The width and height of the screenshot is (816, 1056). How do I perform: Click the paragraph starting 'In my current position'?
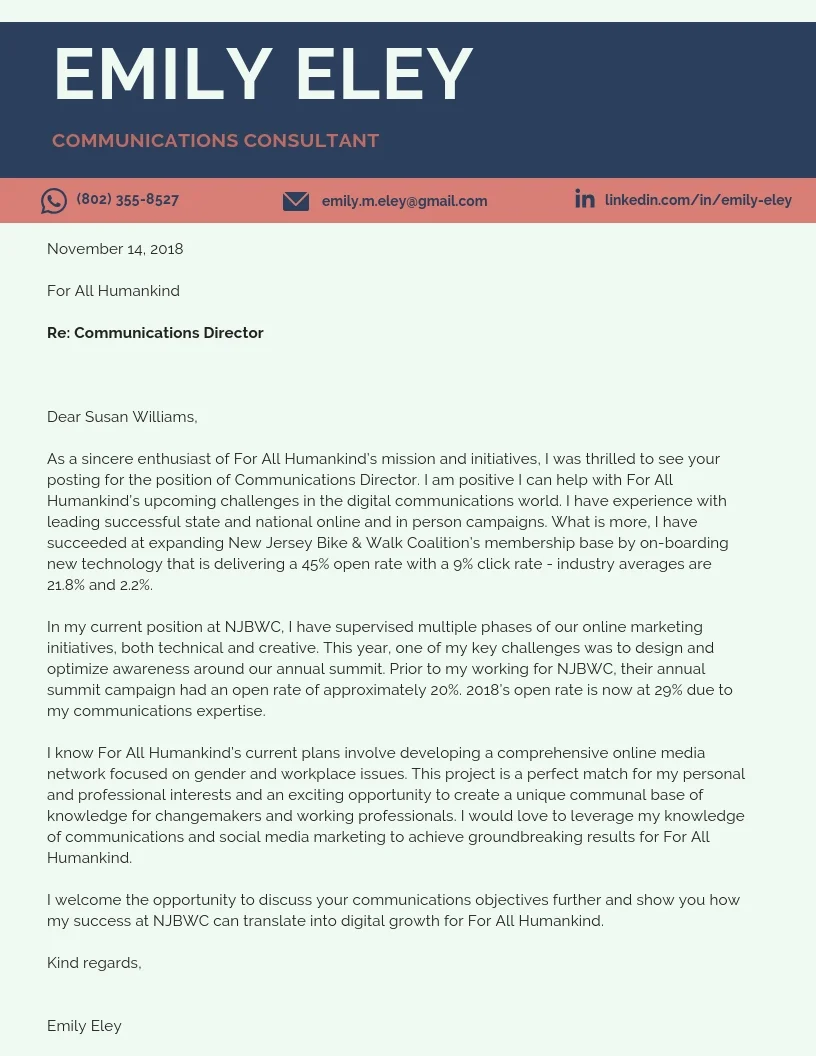[390, 669]
